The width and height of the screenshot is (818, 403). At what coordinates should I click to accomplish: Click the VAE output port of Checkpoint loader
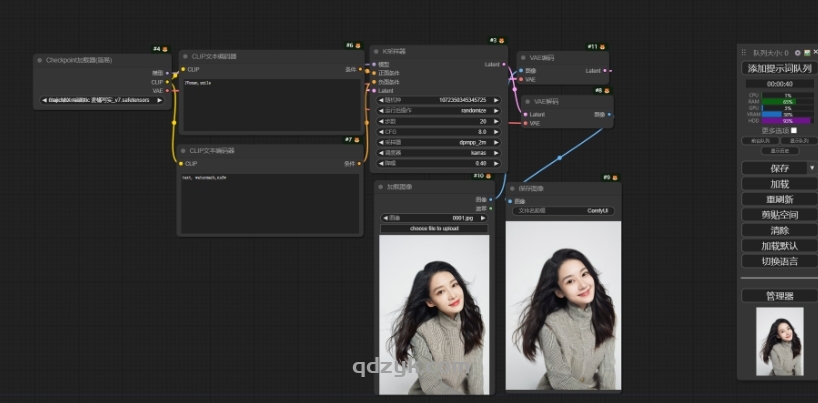click(x=167, y=90)
